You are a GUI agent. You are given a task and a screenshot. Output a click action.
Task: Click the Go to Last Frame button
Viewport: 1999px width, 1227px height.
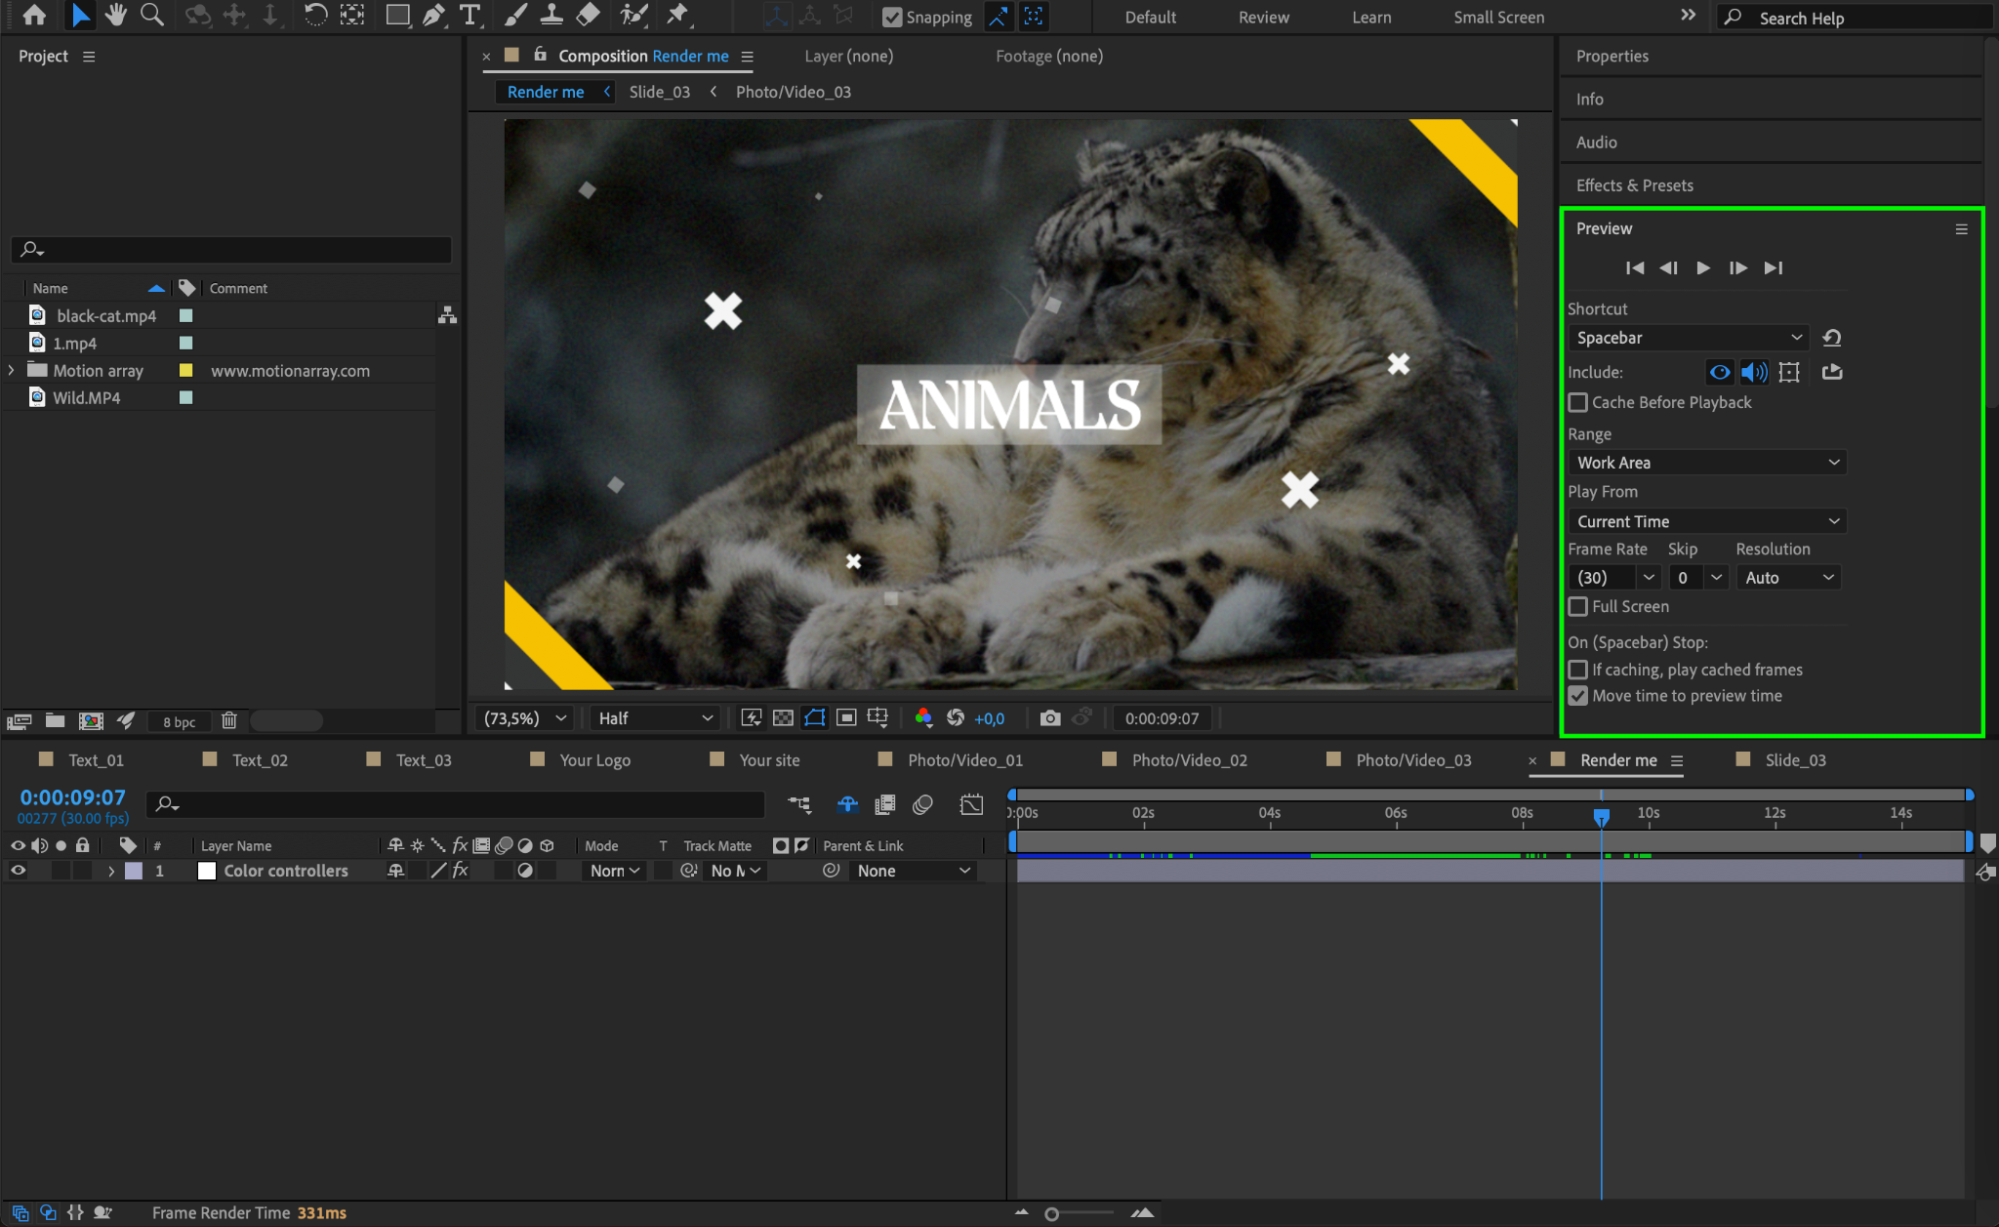pos(1773,268)
